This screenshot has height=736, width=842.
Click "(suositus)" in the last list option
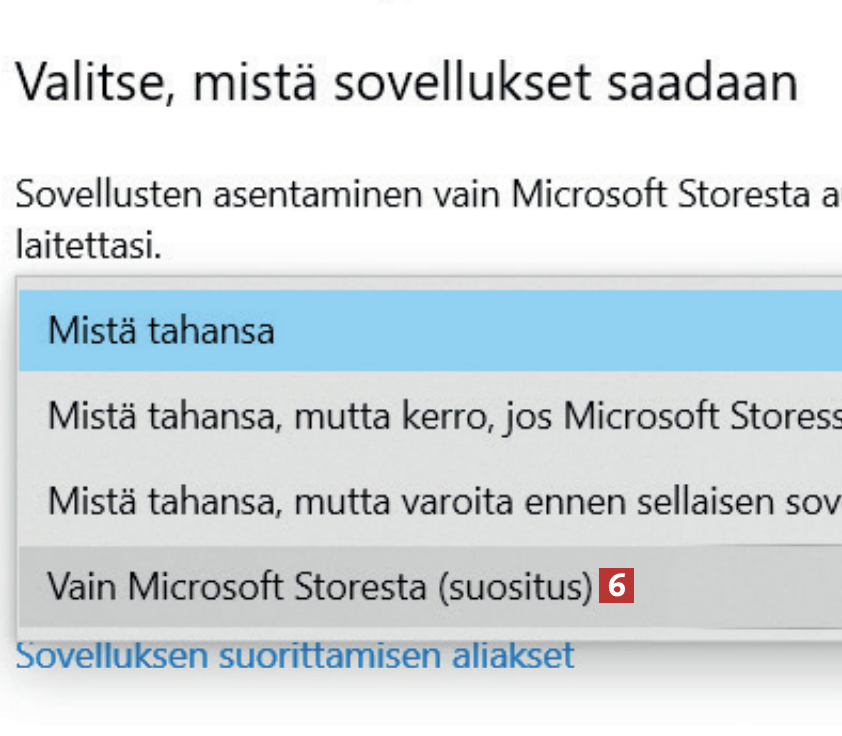point(514,586)
